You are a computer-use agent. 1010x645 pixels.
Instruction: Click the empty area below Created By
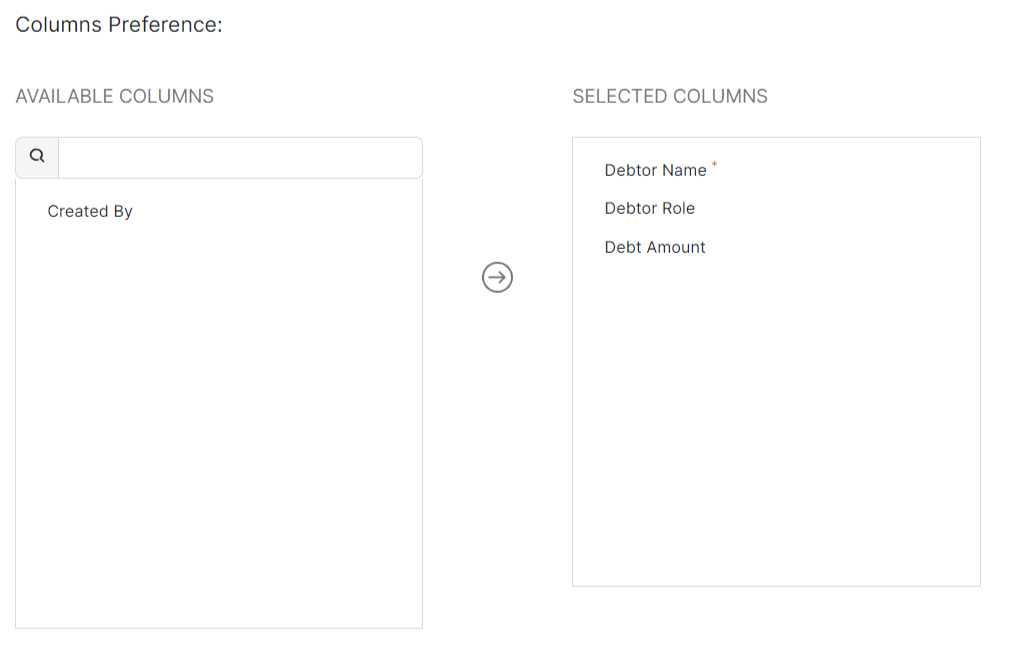click(x=218, y=420)
